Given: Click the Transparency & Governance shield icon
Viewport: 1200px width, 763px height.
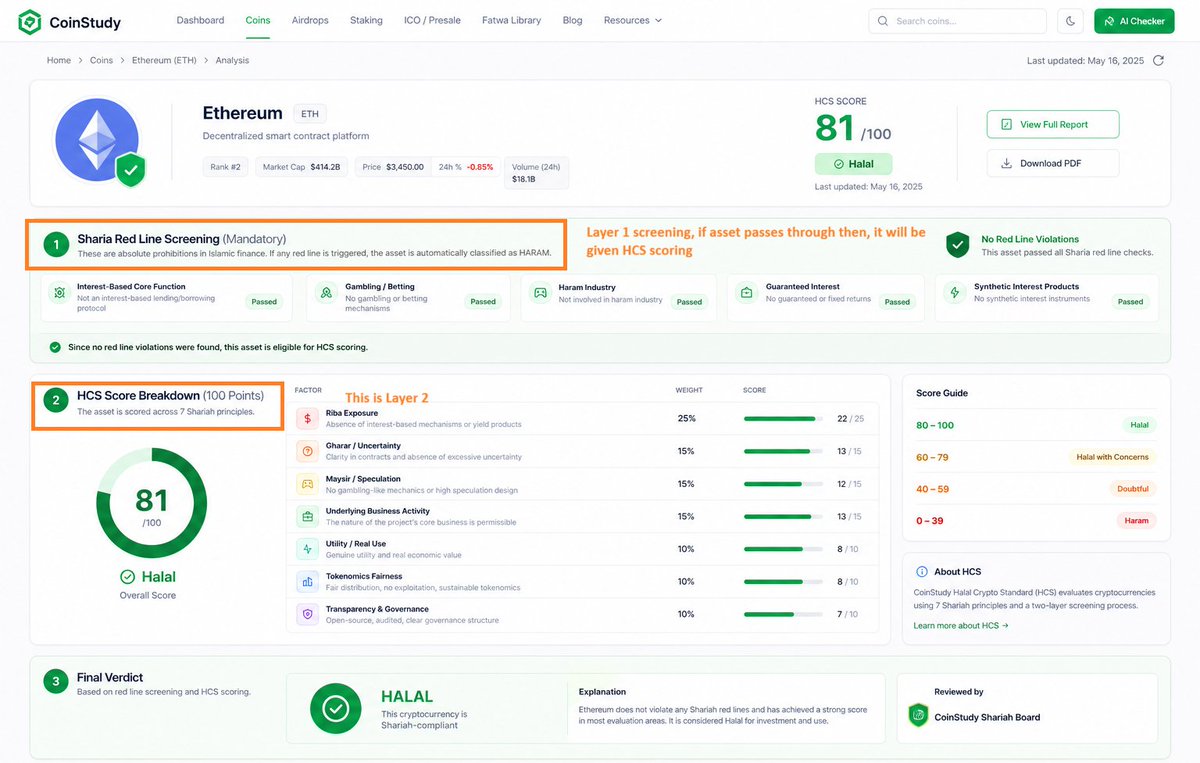Looking at the screenshot, I should [307, 614].
